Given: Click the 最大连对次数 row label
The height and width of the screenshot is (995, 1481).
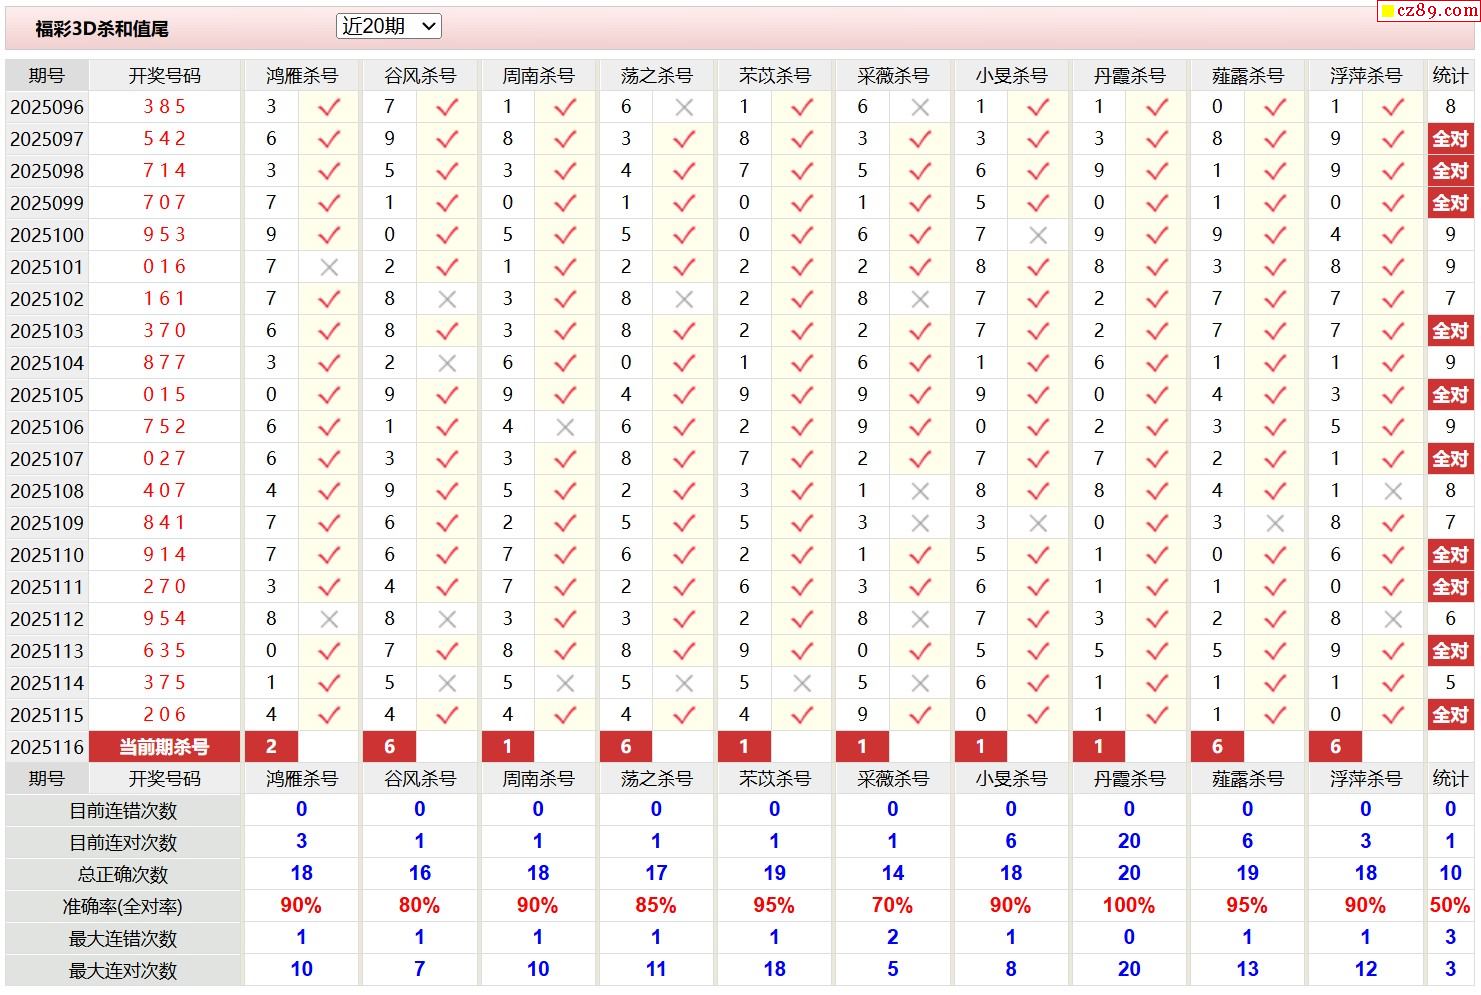Looking at the screenshot, I should (123, 971).
